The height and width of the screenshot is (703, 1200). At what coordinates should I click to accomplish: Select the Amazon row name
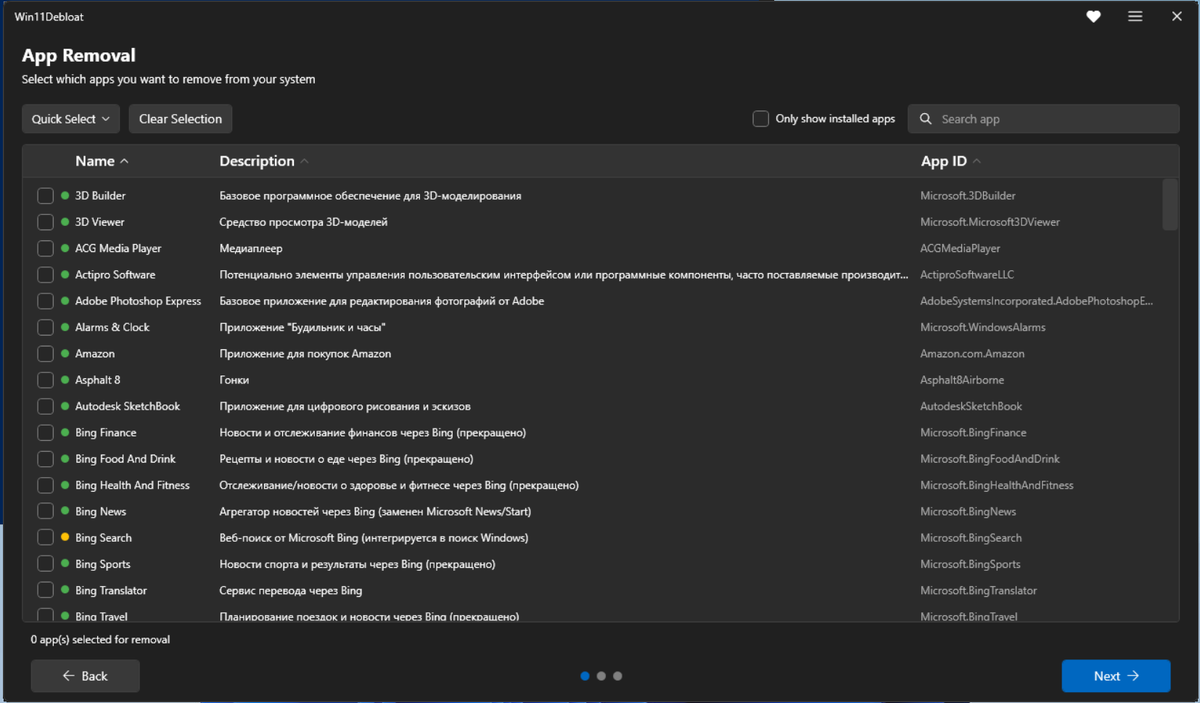tap(95, 354)
